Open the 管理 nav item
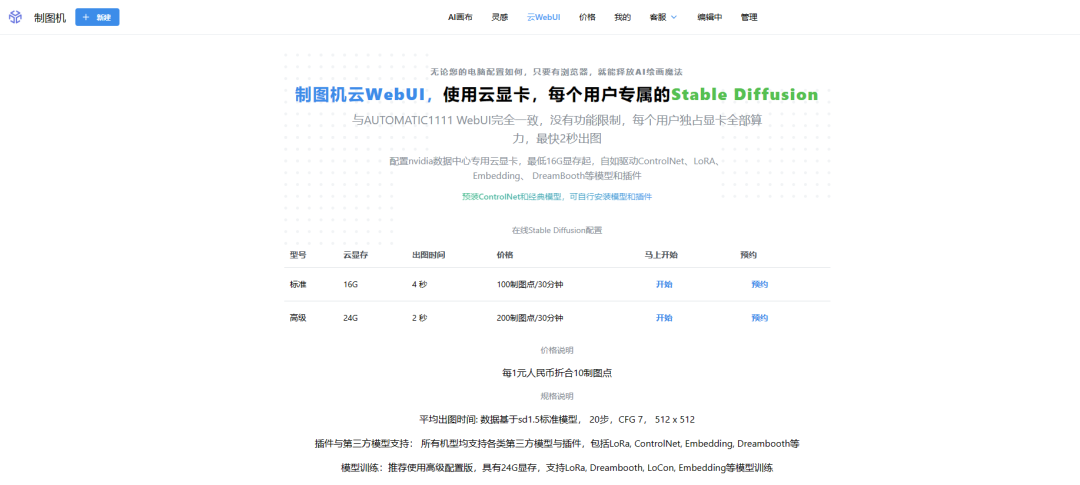Screen dimensions: 1080x485 pyautogui.click(x=749, y=17)
